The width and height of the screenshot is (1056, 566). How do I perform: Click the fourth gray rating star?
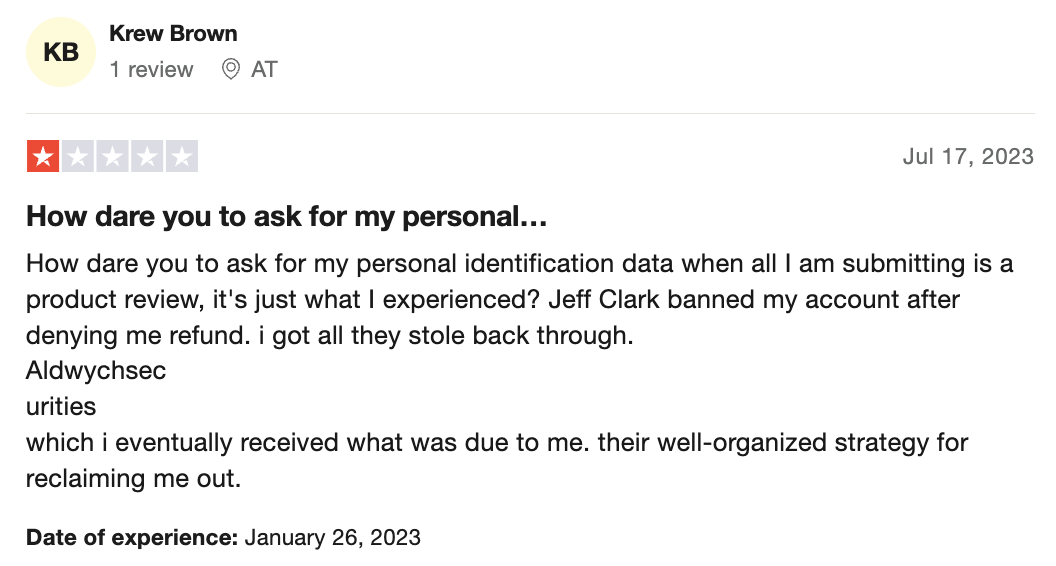point(147,156)
